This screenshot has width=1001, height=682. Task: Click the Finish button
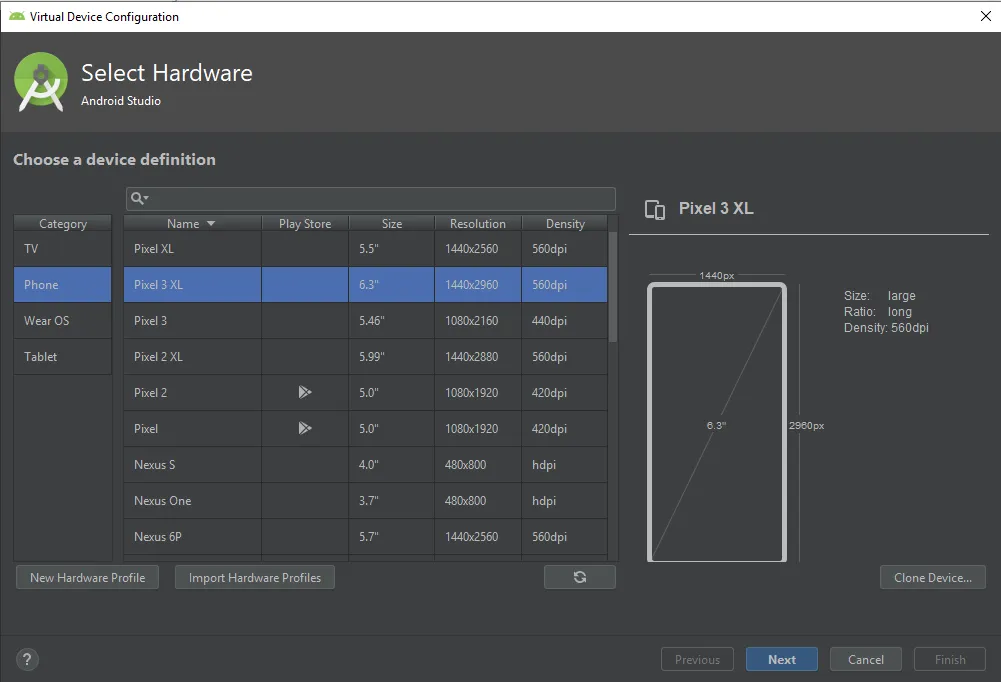950,659
